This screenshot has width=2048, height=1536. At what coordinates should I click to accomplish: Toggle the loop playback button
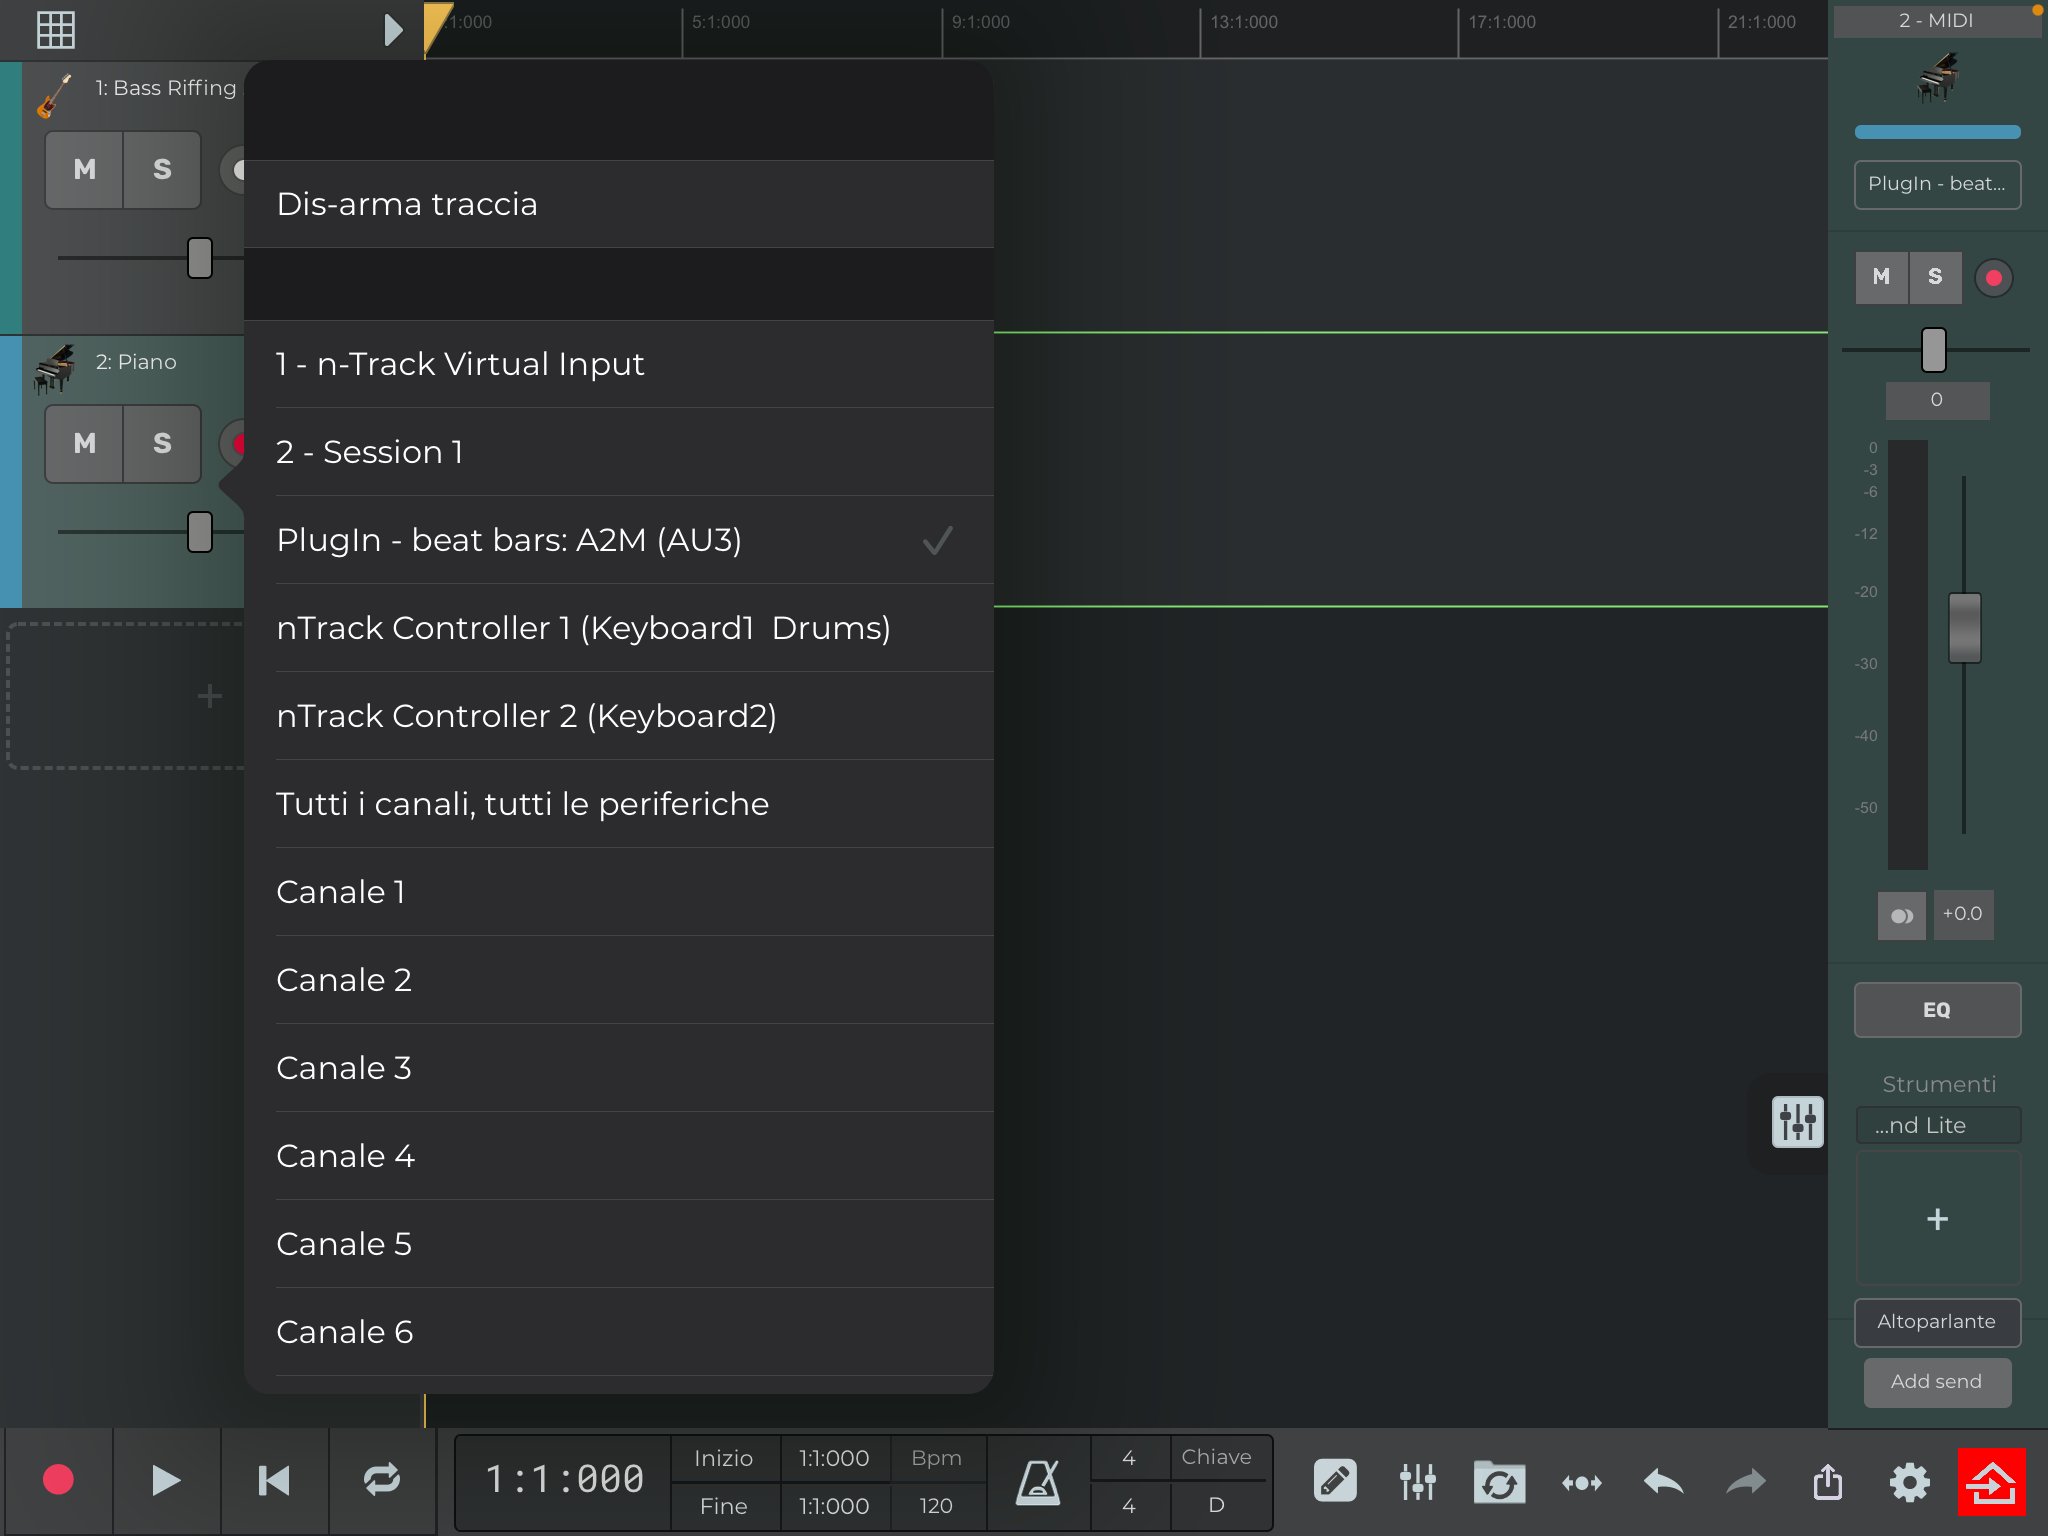pyautogui.click(x=382, y=1480)
